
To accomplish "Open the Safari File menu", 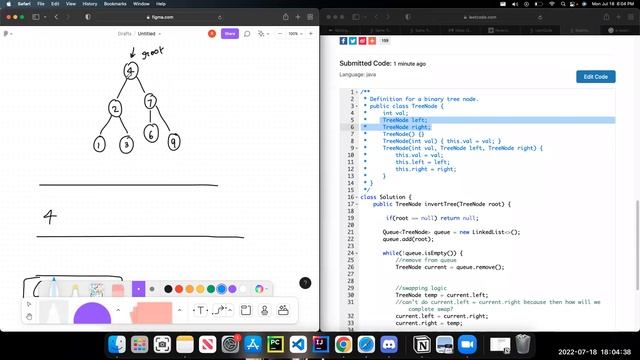I will (x=41, y=4).
